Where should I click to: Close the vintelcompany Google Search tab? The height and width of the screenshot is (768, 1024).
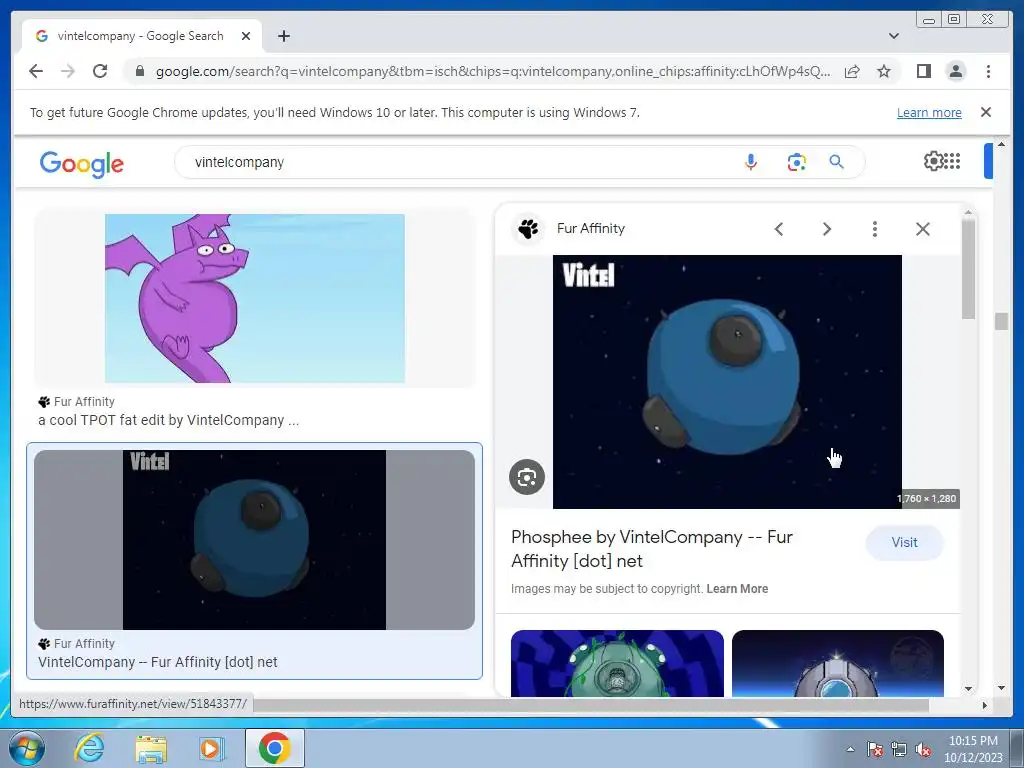click(x=246, y=36)
